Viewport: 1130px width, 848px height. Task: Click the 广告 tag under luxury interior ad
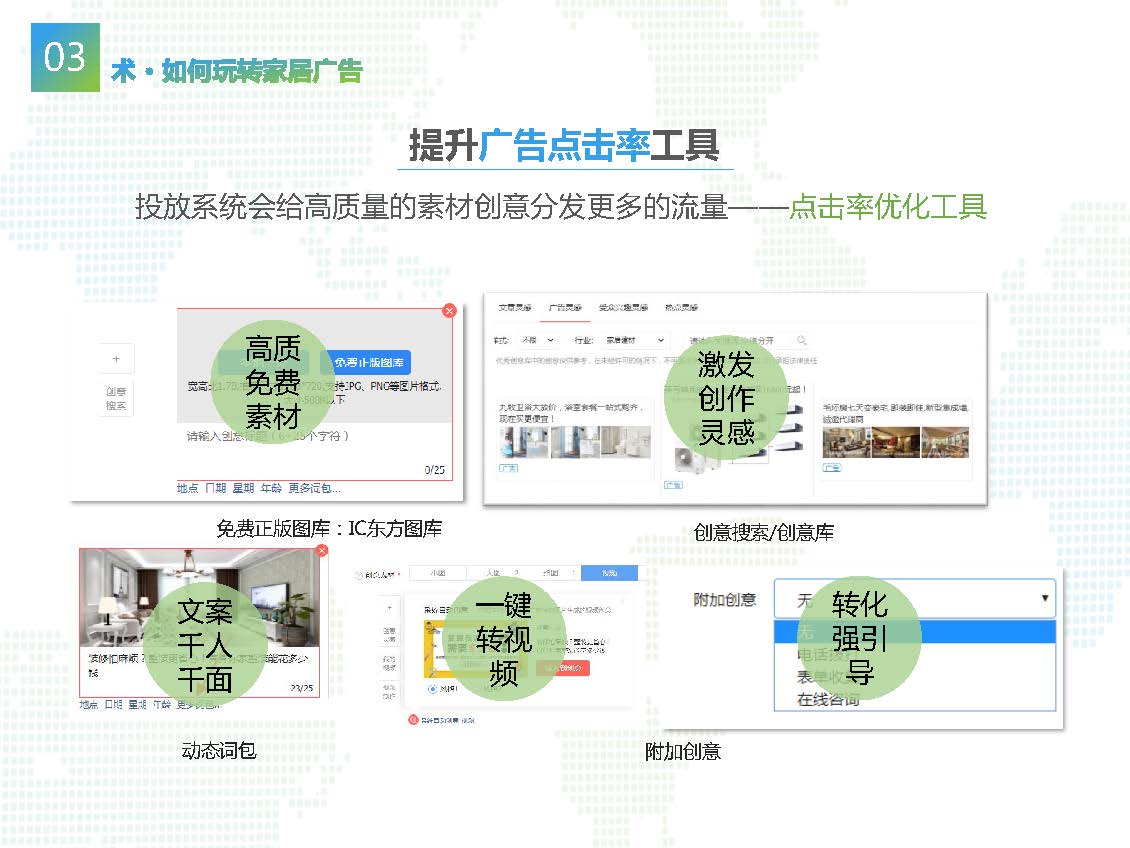click(x=832, y=468)
